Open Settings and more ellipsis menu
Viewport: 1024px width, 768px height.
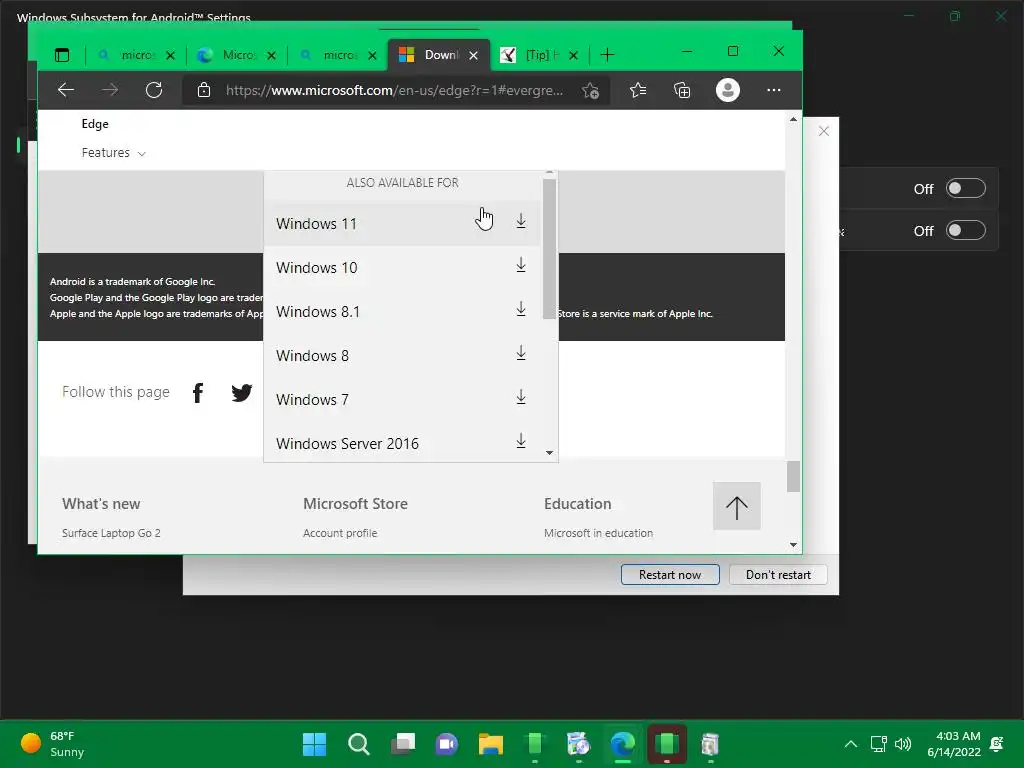773,90
